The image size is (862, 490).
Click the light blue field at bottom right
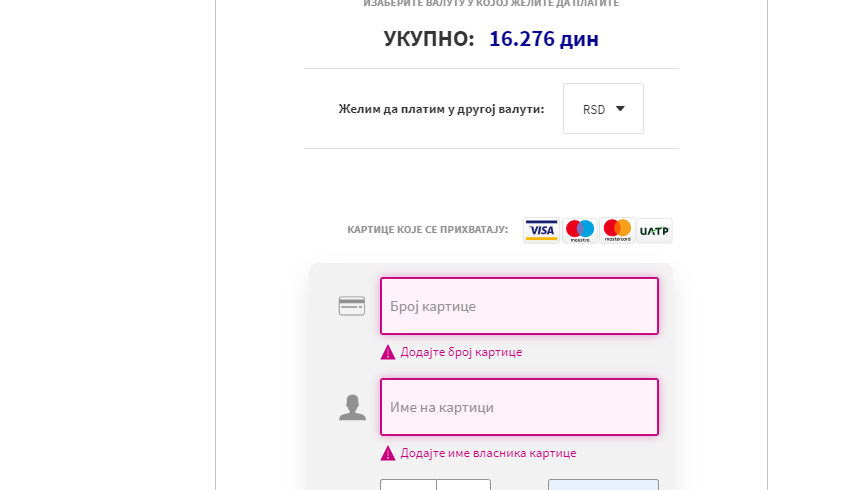603,485
